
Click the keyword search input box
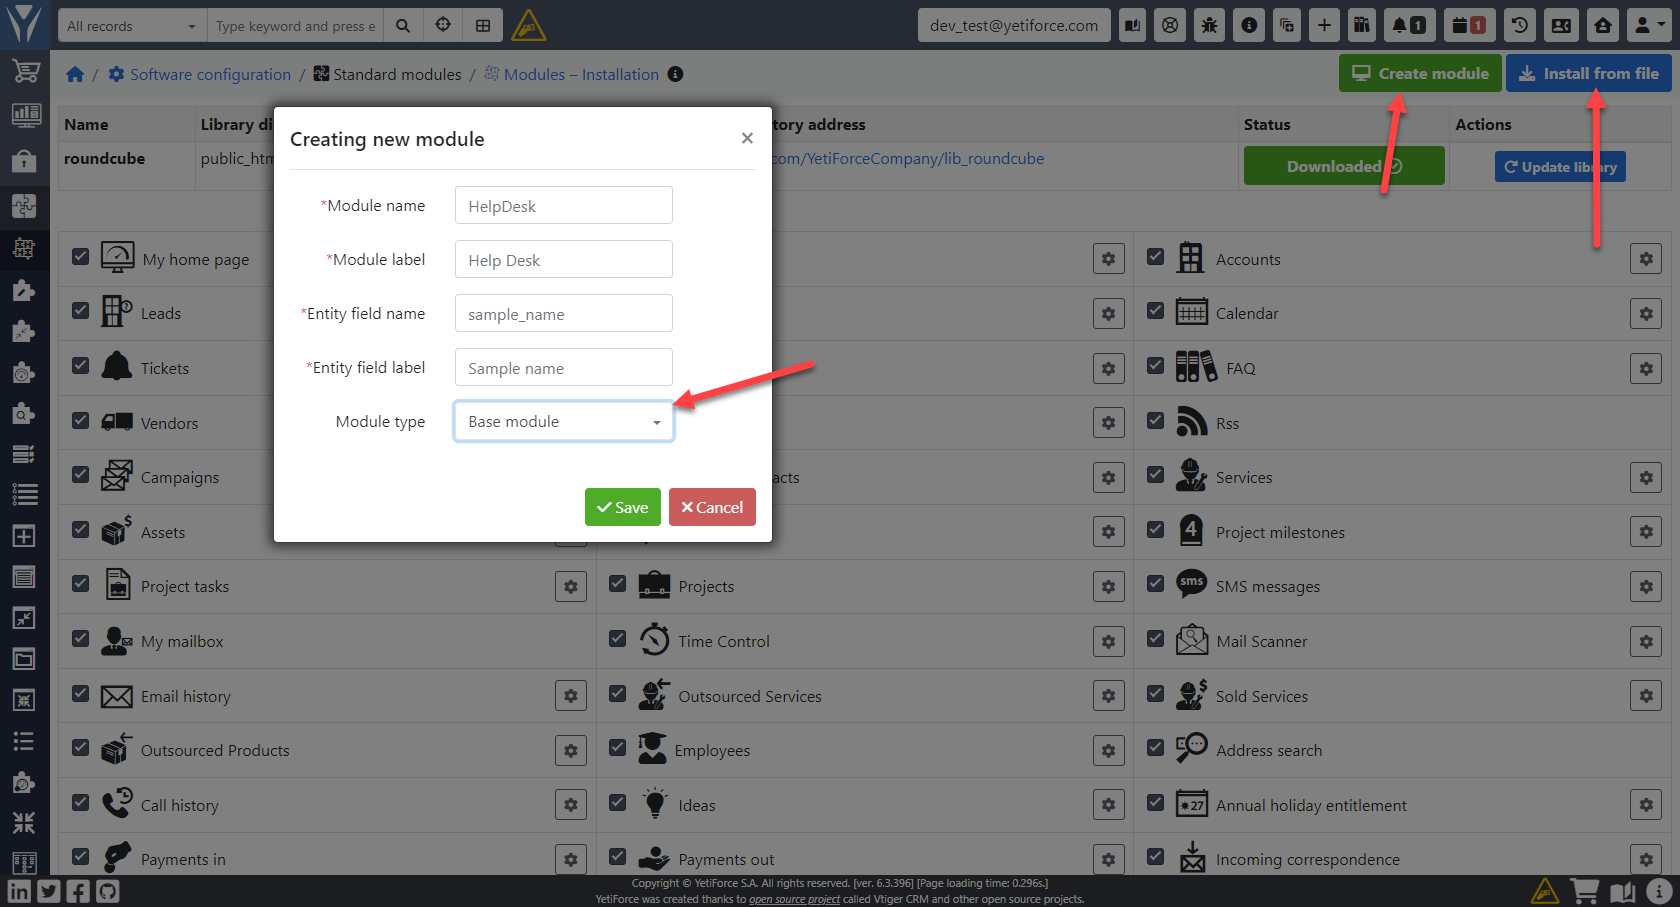point(296,26)
